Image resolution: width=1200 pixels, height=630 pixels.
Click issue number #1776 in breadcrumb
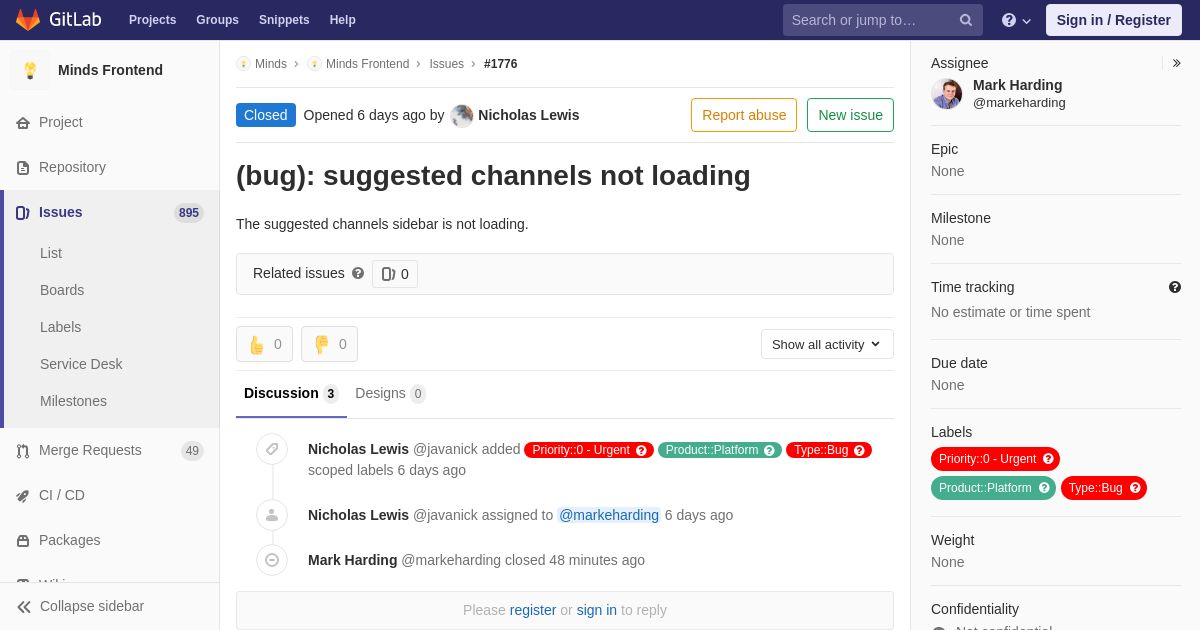[x=500, y=64]
